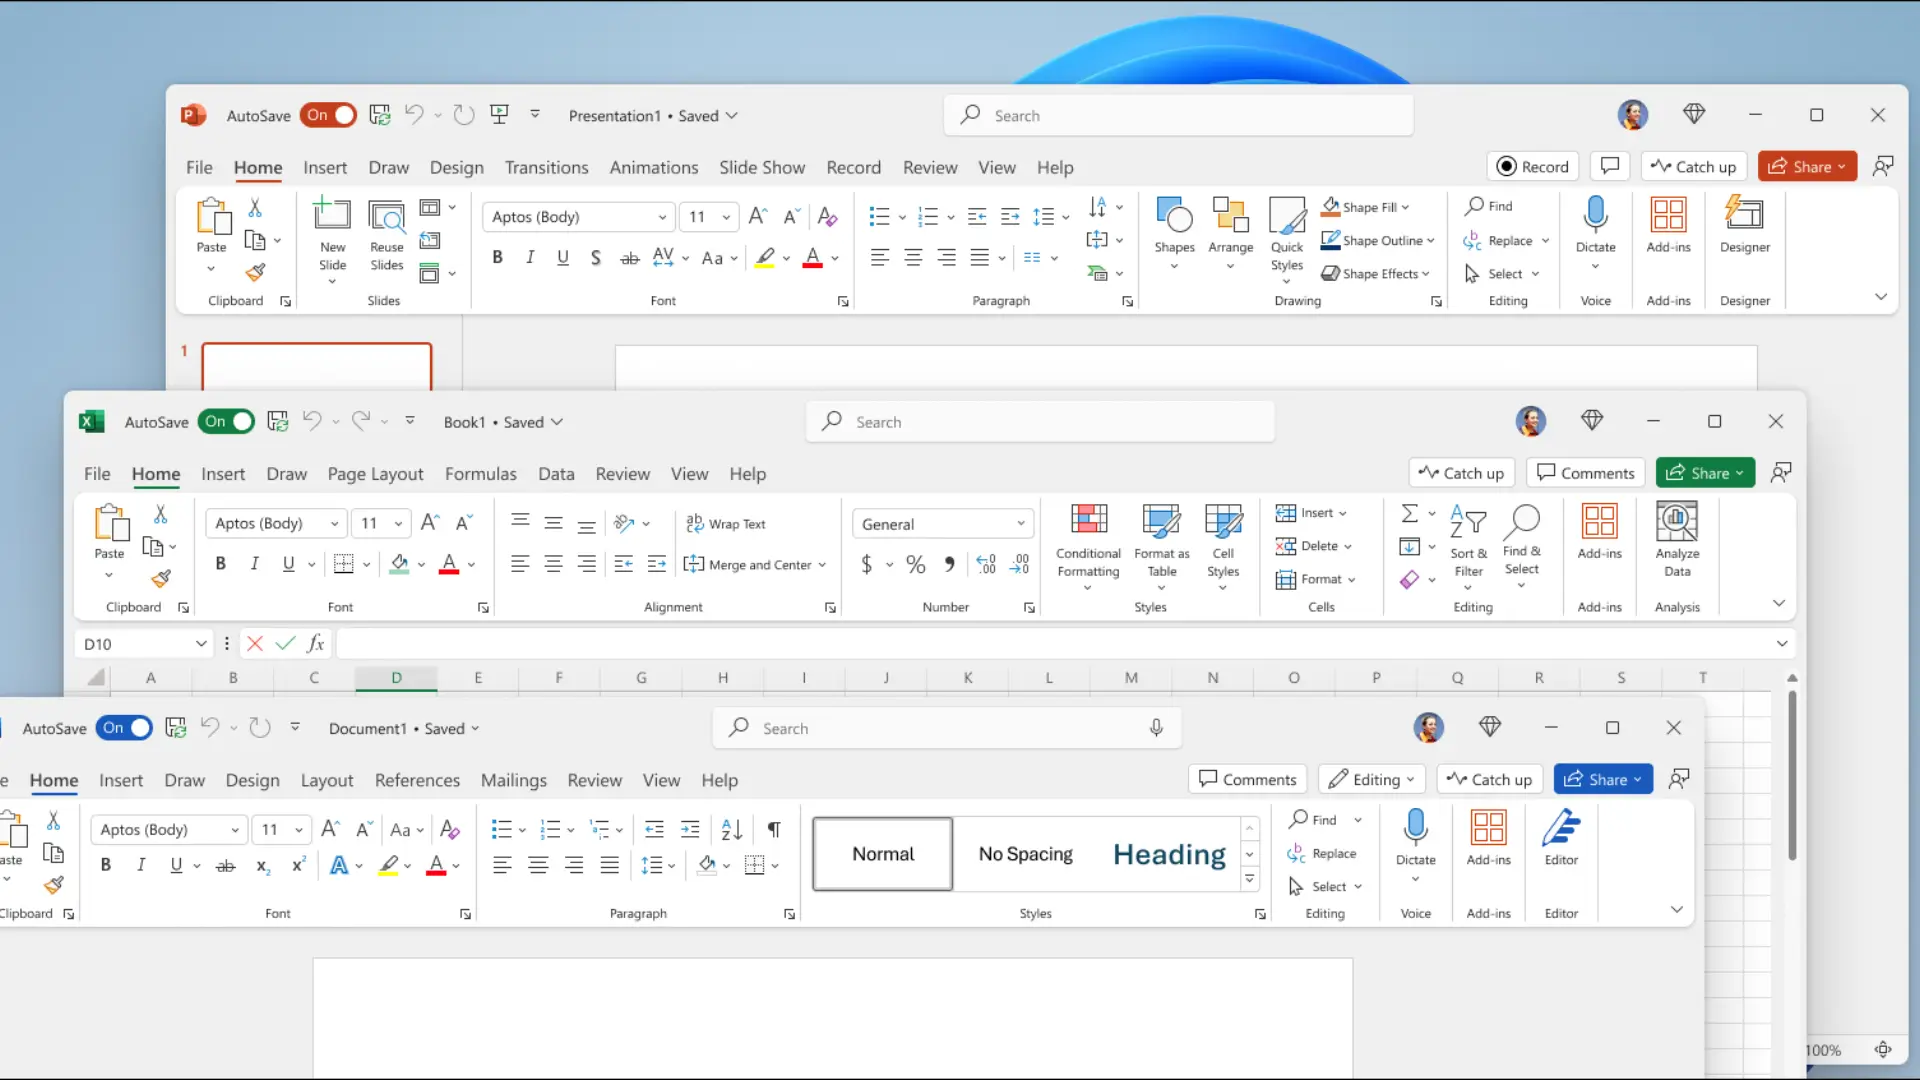The width and height of the screenshot is (1920, 1080).
Task: Open the Shapes gallery in PowerPoint
Action: 1174,232
